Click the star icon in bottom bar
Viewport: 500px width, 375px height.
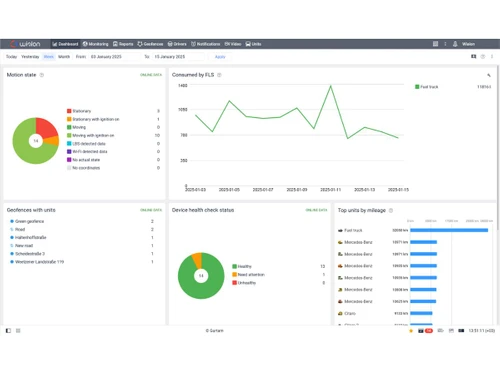pos(411,331)
